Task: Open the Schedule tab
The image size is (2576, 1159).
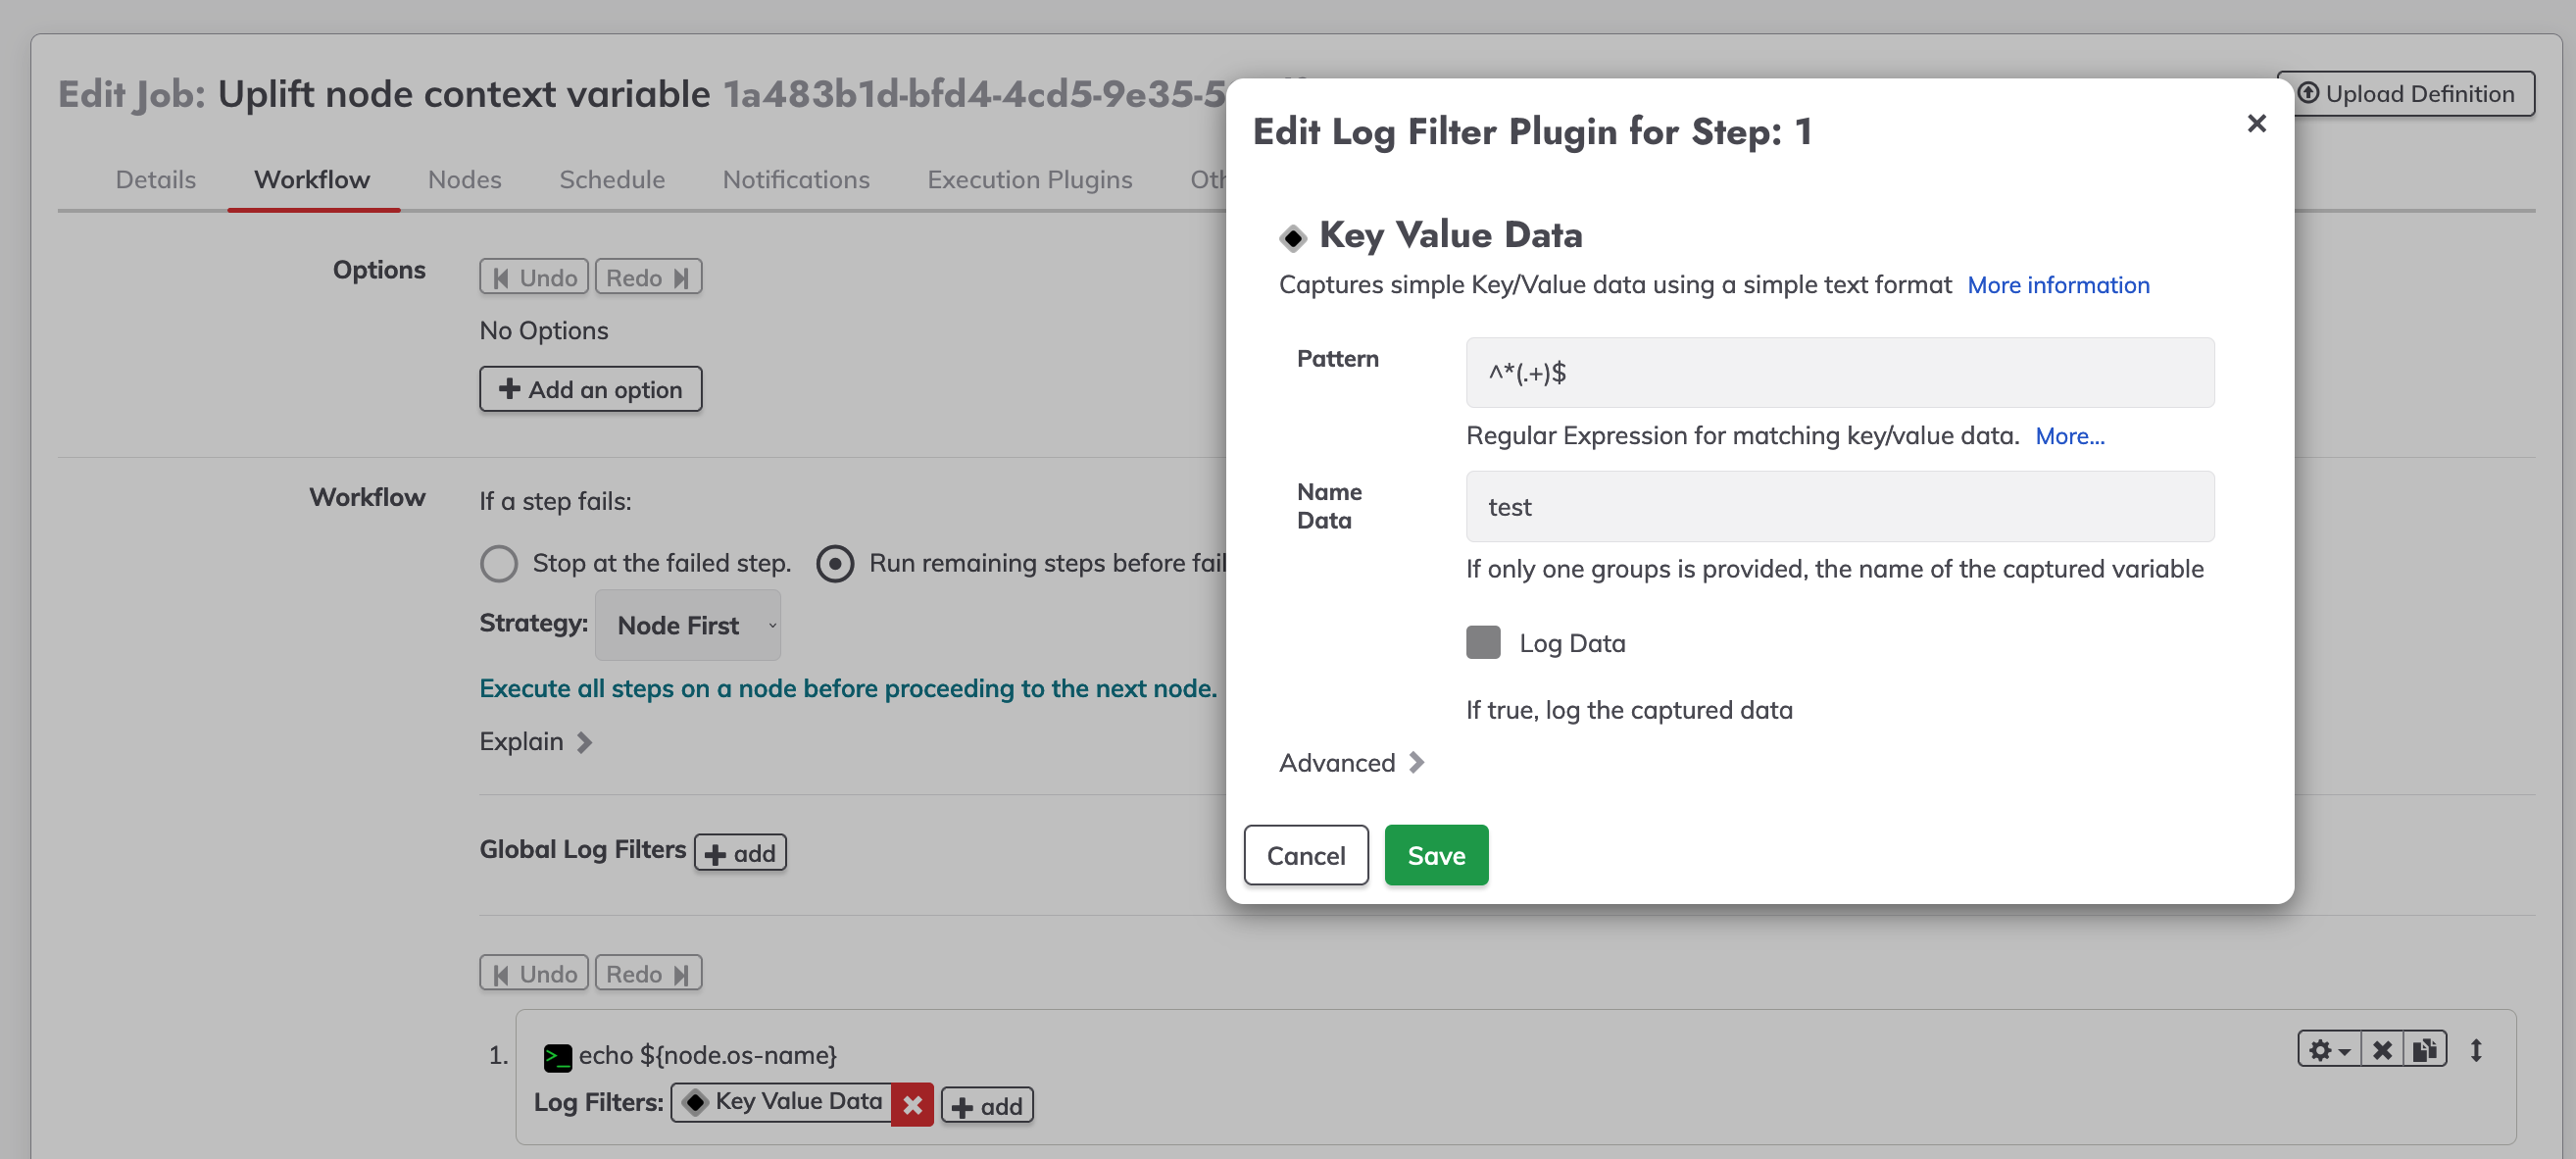Action: (612, 179)
